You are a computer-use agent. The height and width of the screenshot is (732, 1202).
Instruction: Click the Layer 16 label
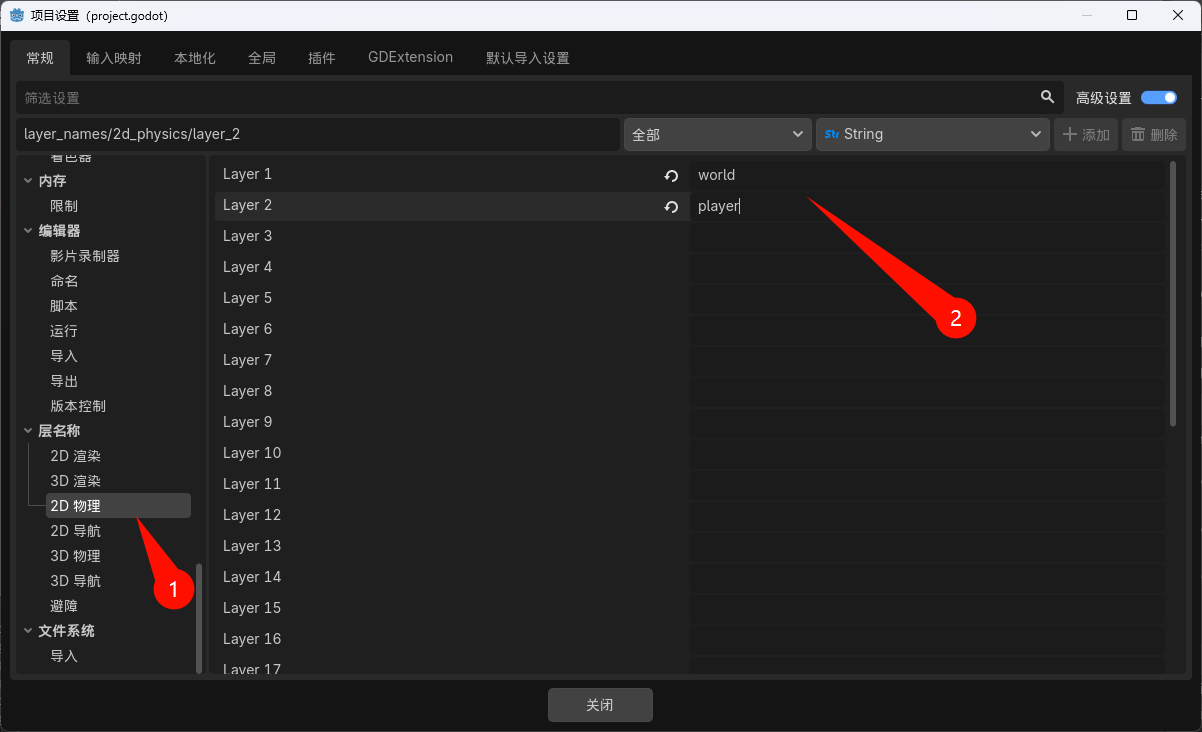coord(252,639)
